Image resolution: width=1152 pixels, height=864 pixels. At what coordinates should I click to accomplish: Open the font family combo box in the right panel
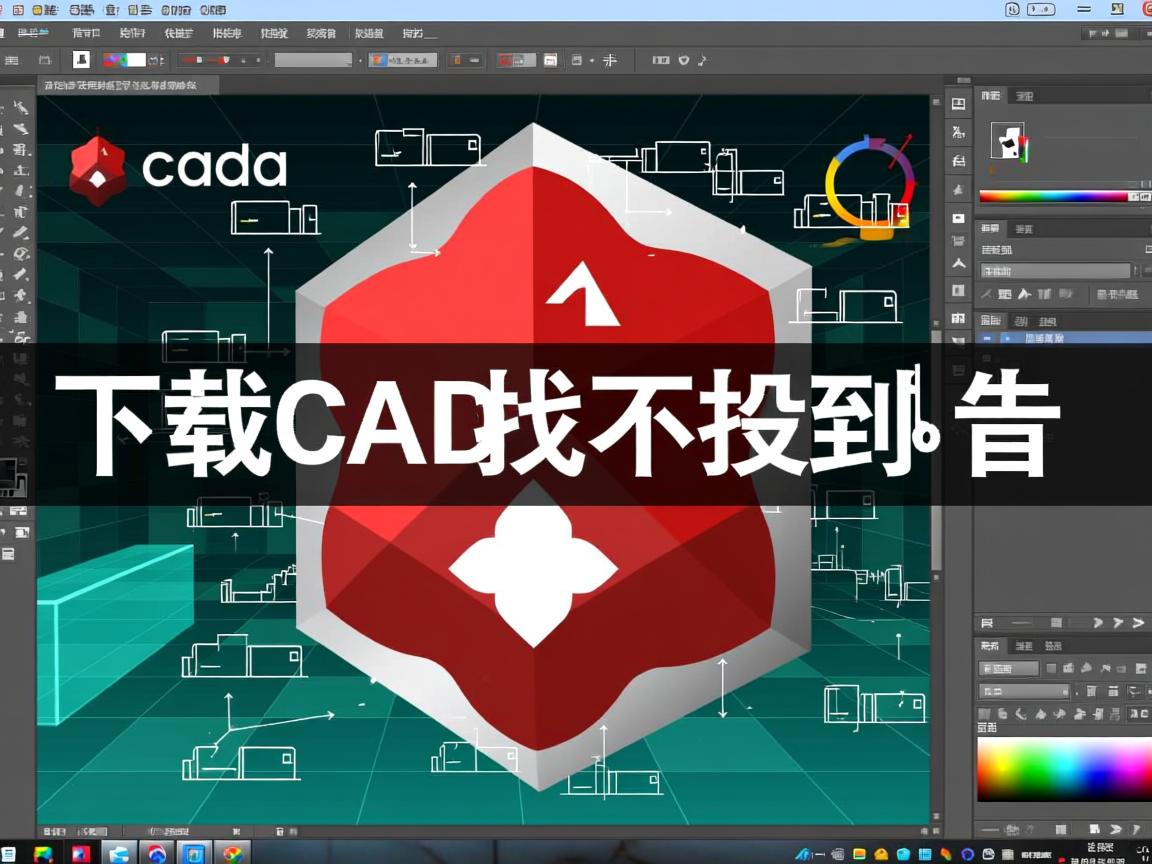(x=1055, y=270)
